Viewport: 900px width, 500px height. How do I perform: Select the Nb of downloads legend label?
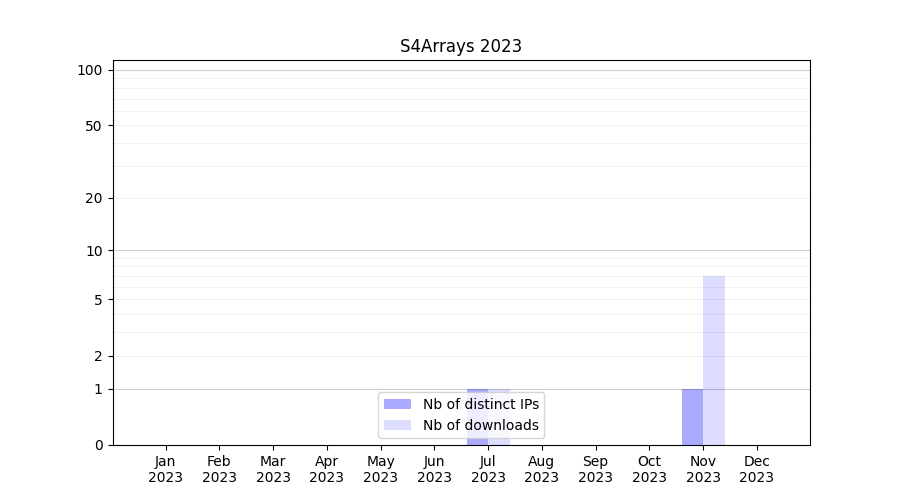(480, 425)
